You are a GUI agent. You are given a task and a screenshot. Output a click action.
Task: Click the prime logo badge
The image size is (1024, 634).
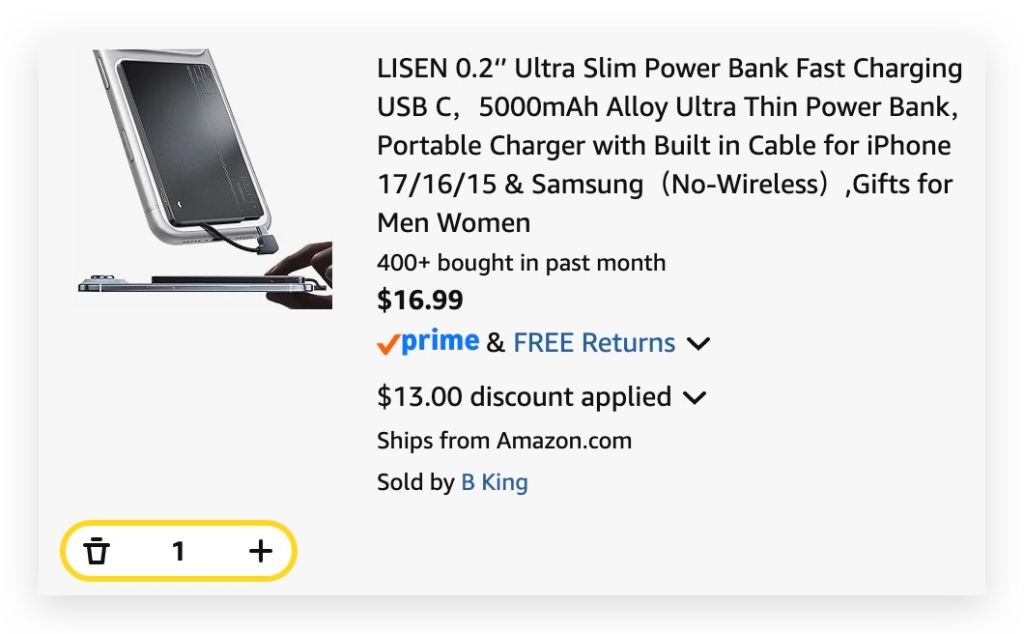point(440,342)
